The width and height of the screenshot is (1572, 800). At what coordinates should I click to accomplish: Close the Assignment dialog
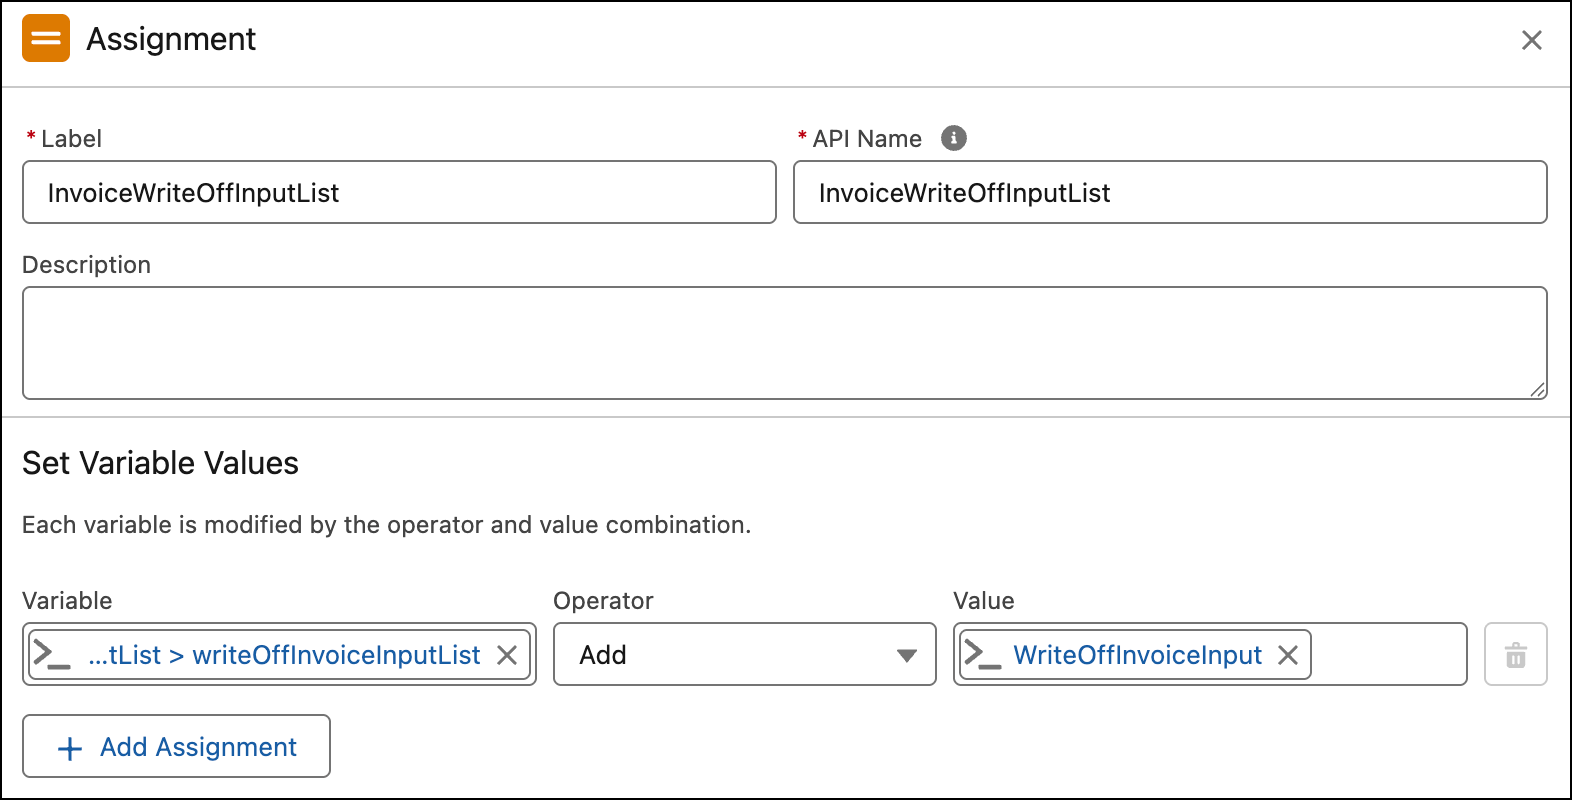coord(1531,40)
